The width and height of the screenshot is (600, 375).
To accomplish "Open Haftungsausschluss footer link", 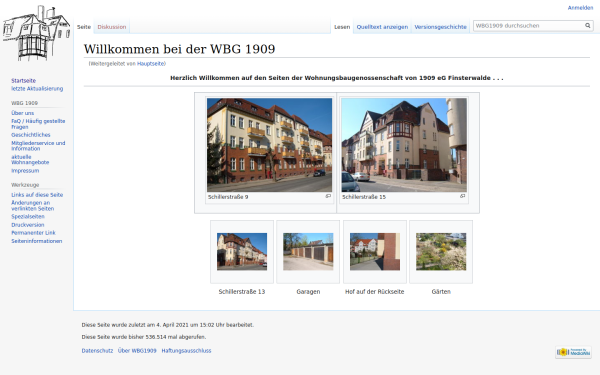I will (186, 351).
